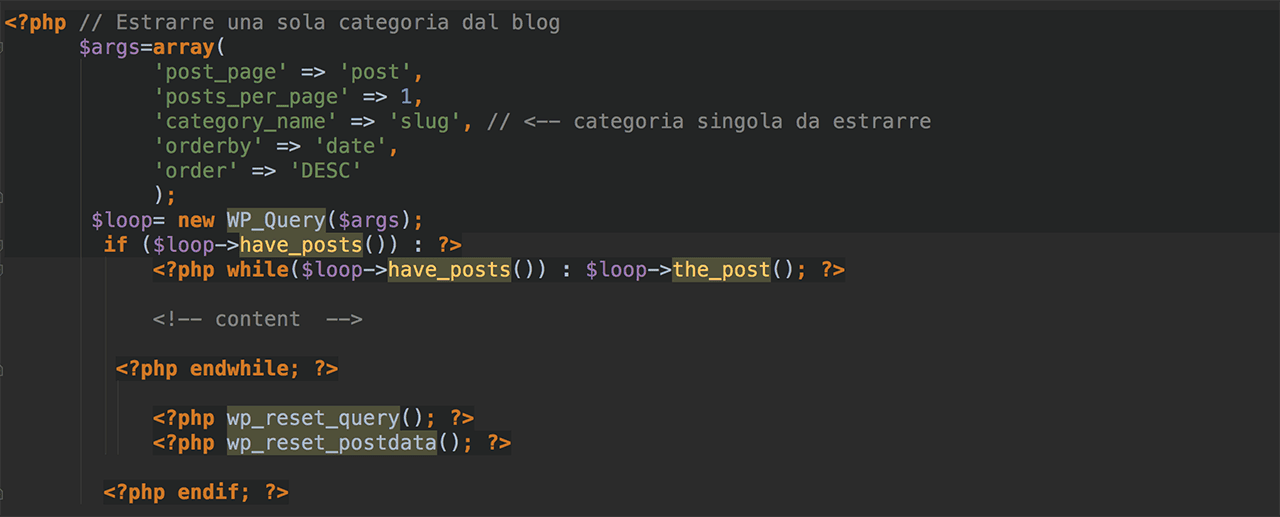Click the 'posts_per_page' key
Viewport: 1280px width, 517px height.
pos(252,97)
